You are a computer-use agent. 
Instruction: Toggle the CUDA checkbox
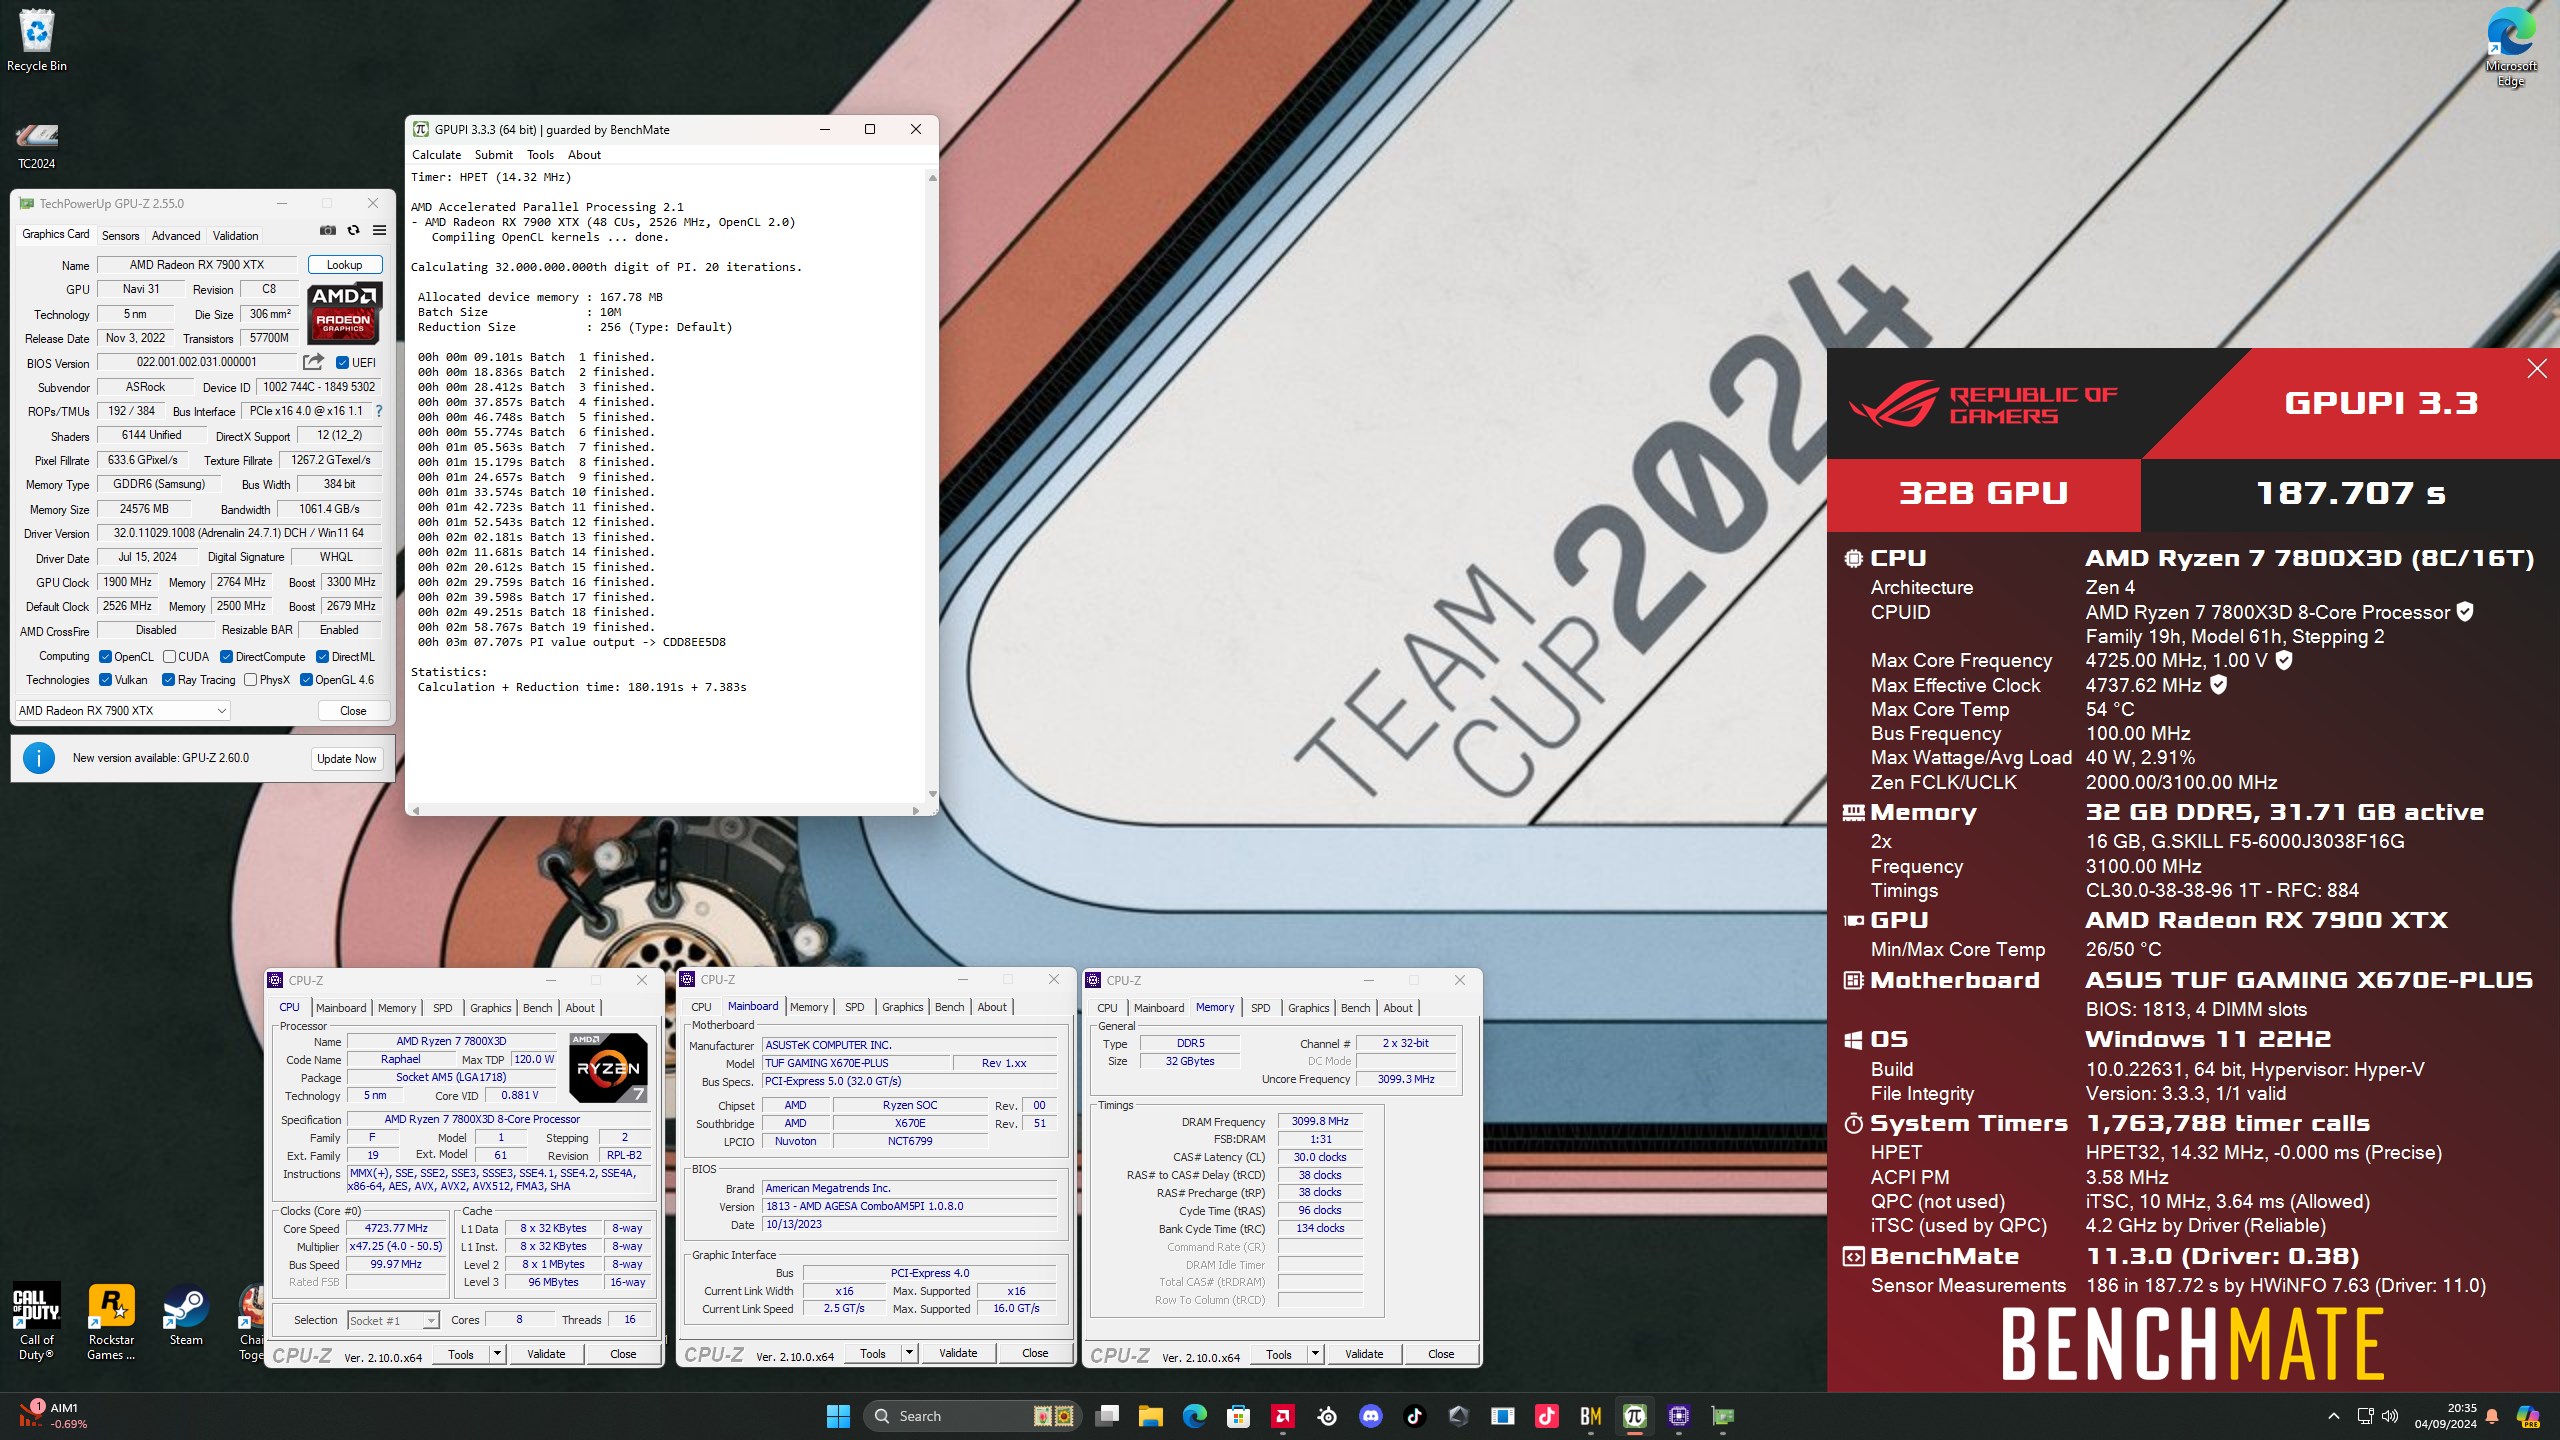click(169, 657)
